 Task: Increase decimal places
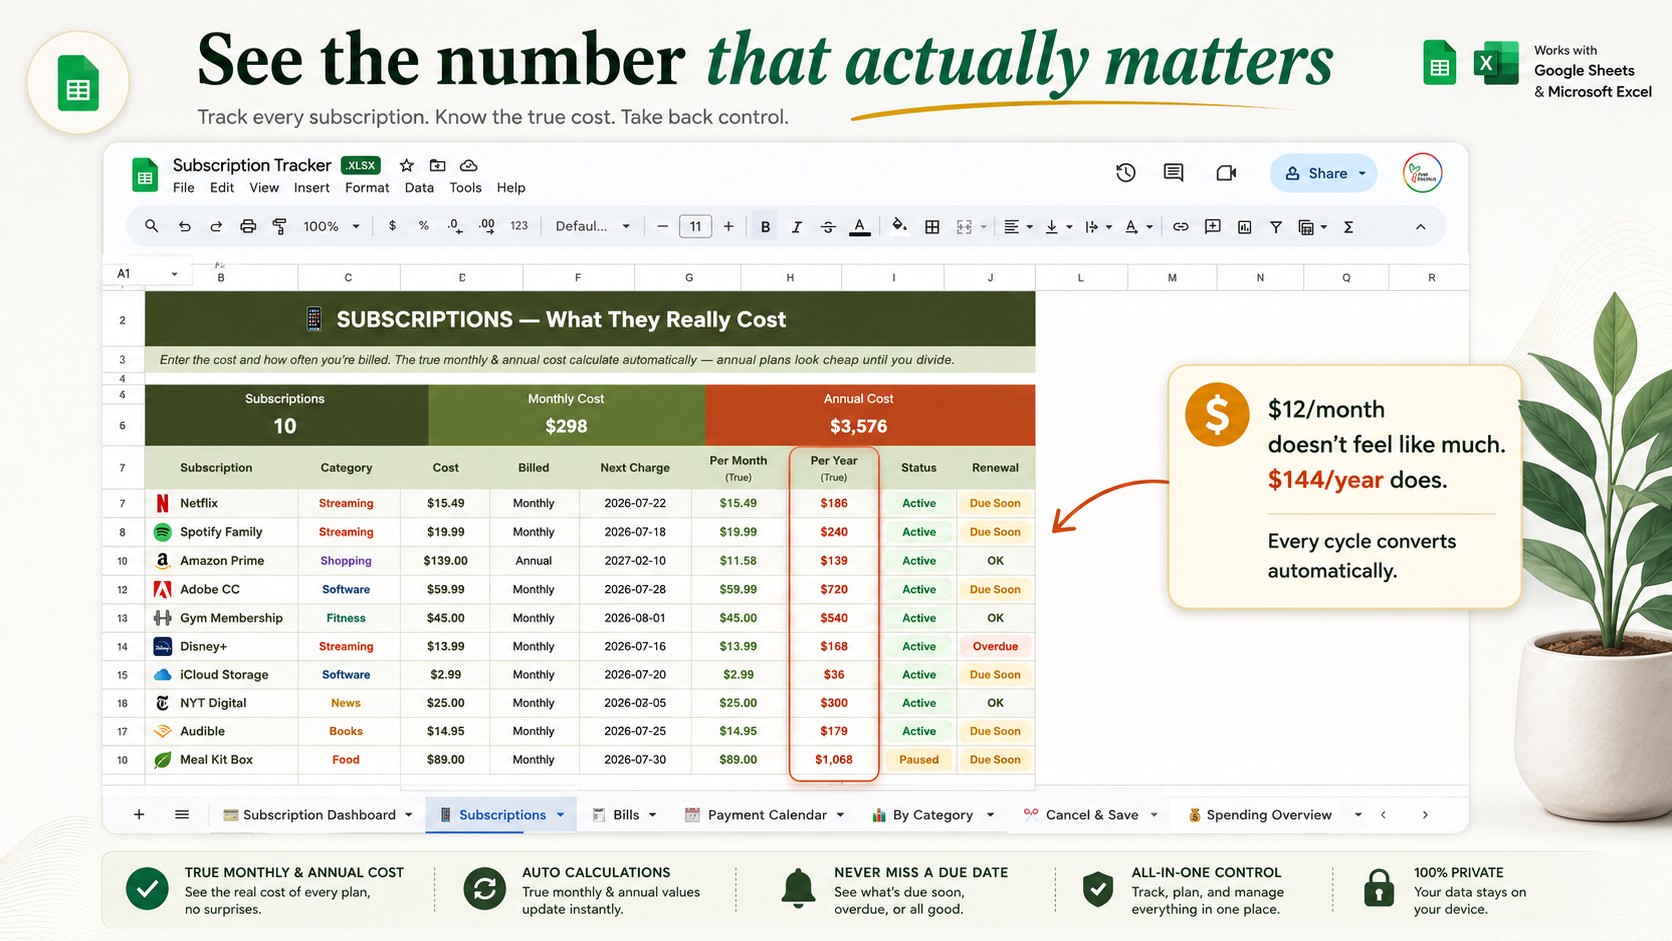coord(487,227)
